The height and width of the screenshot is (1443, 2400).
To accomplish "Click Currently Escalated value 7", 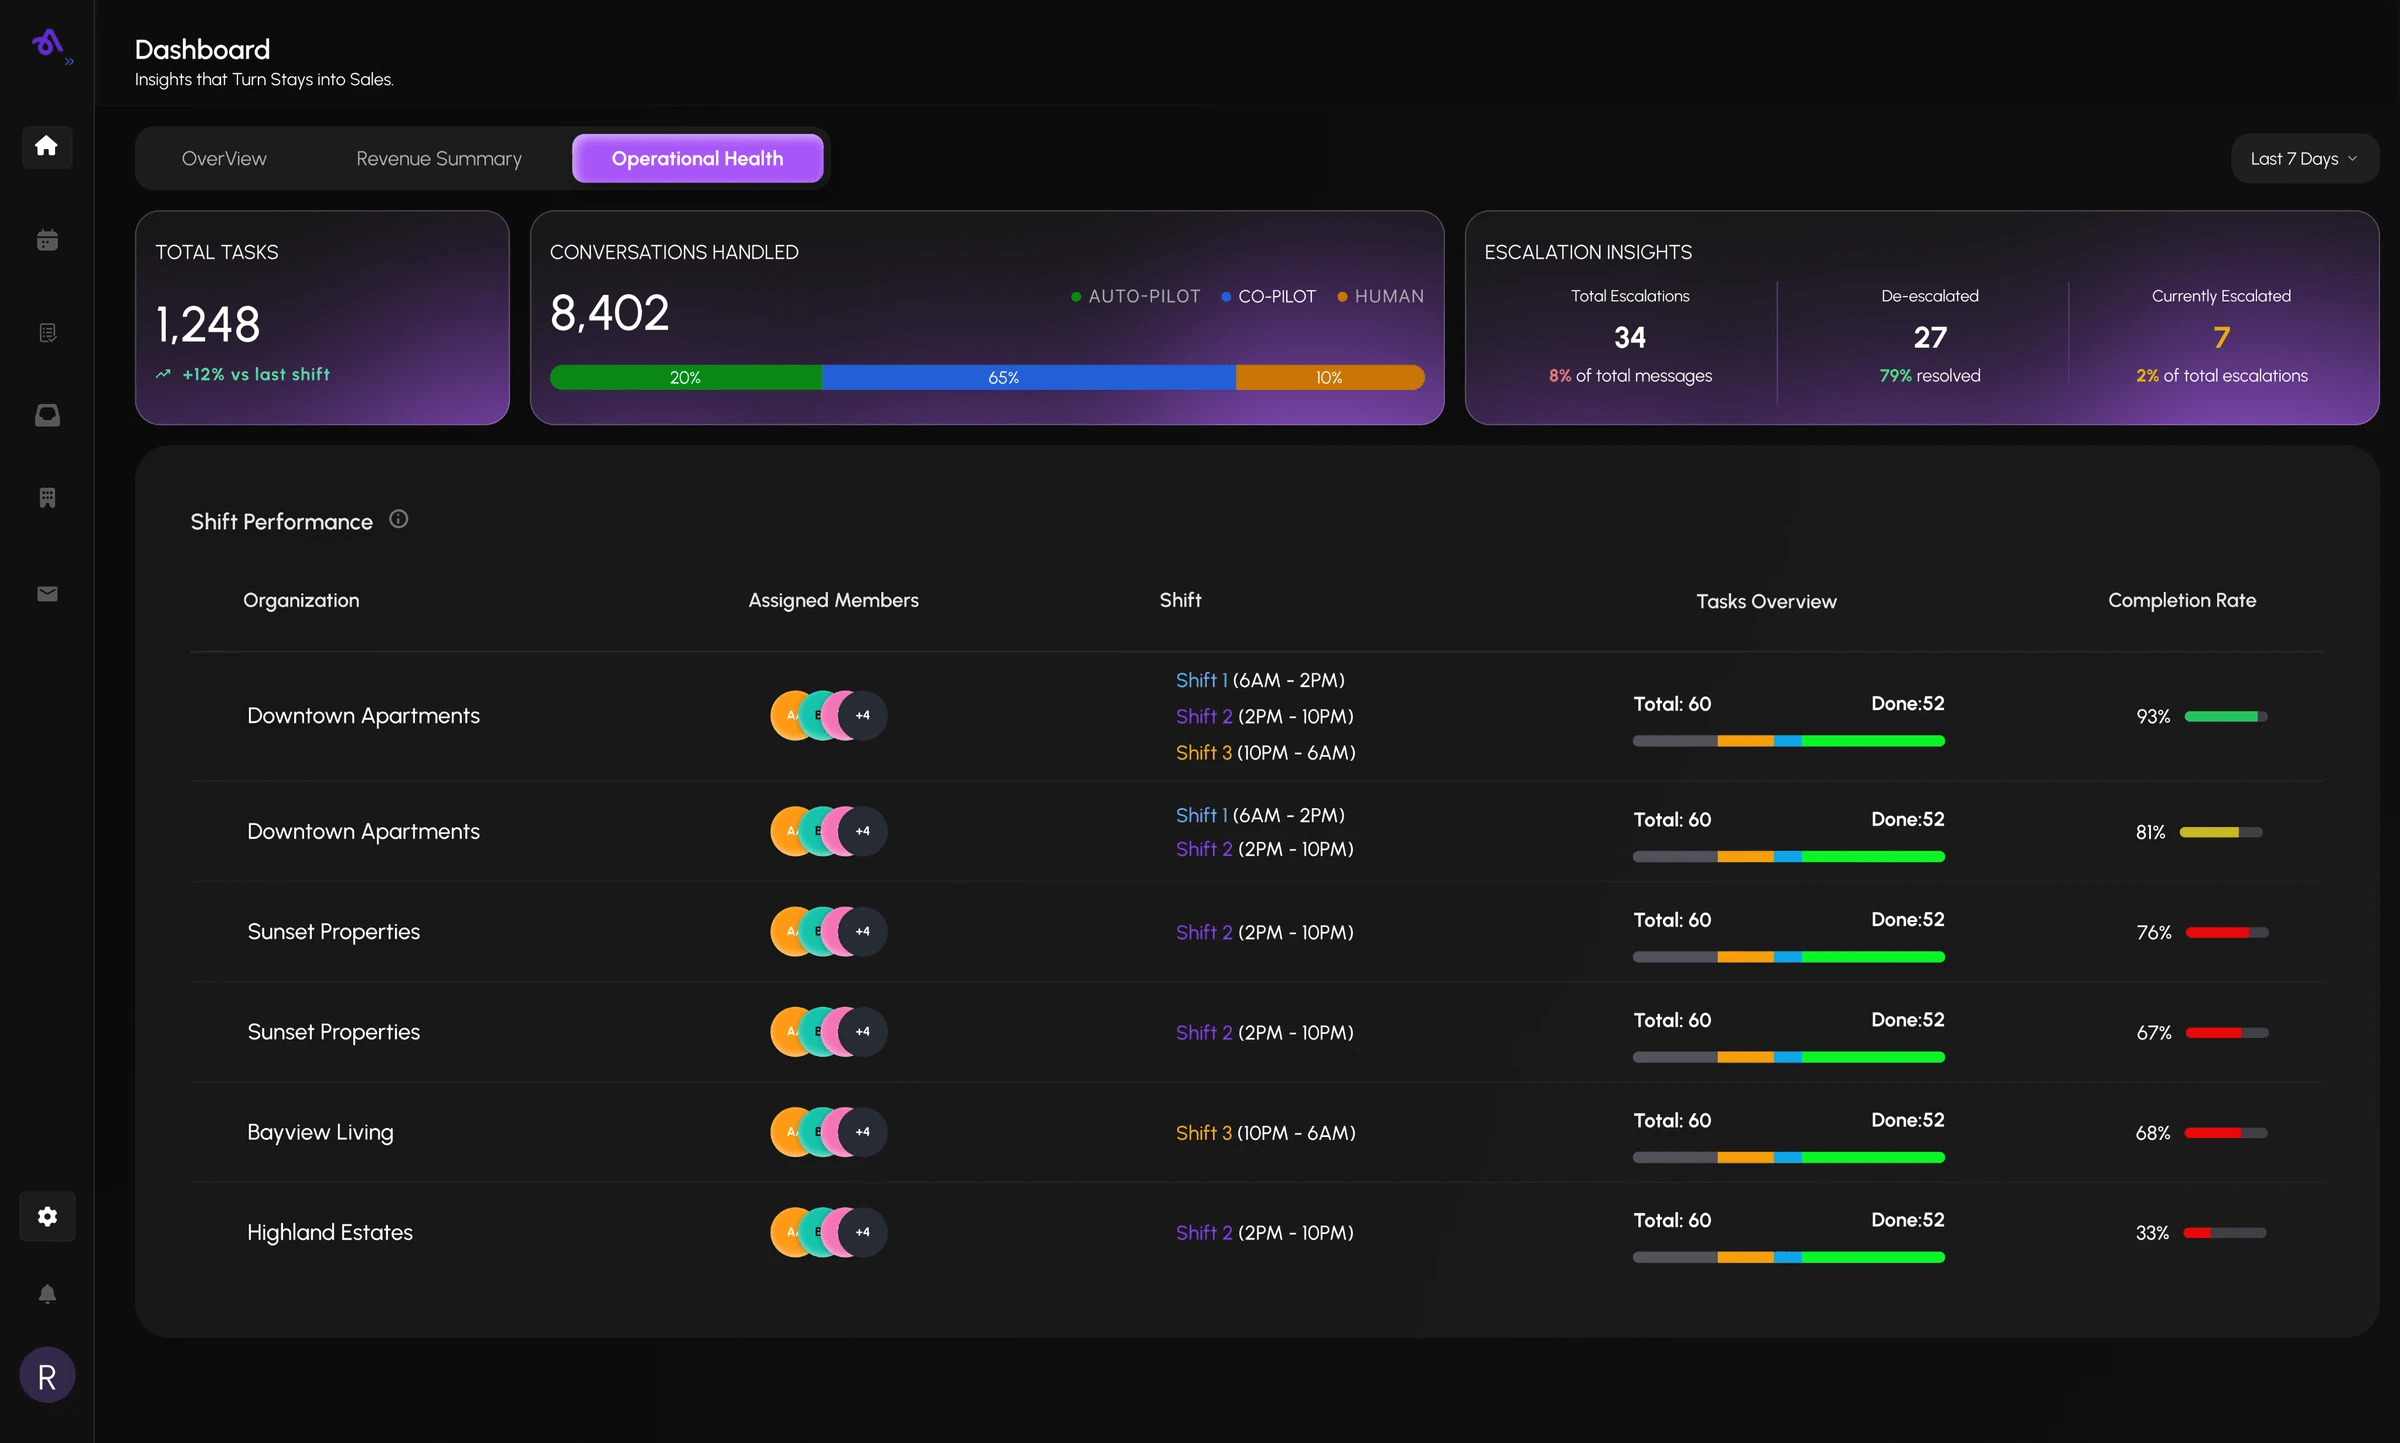I will click(x=2221, y=338).
